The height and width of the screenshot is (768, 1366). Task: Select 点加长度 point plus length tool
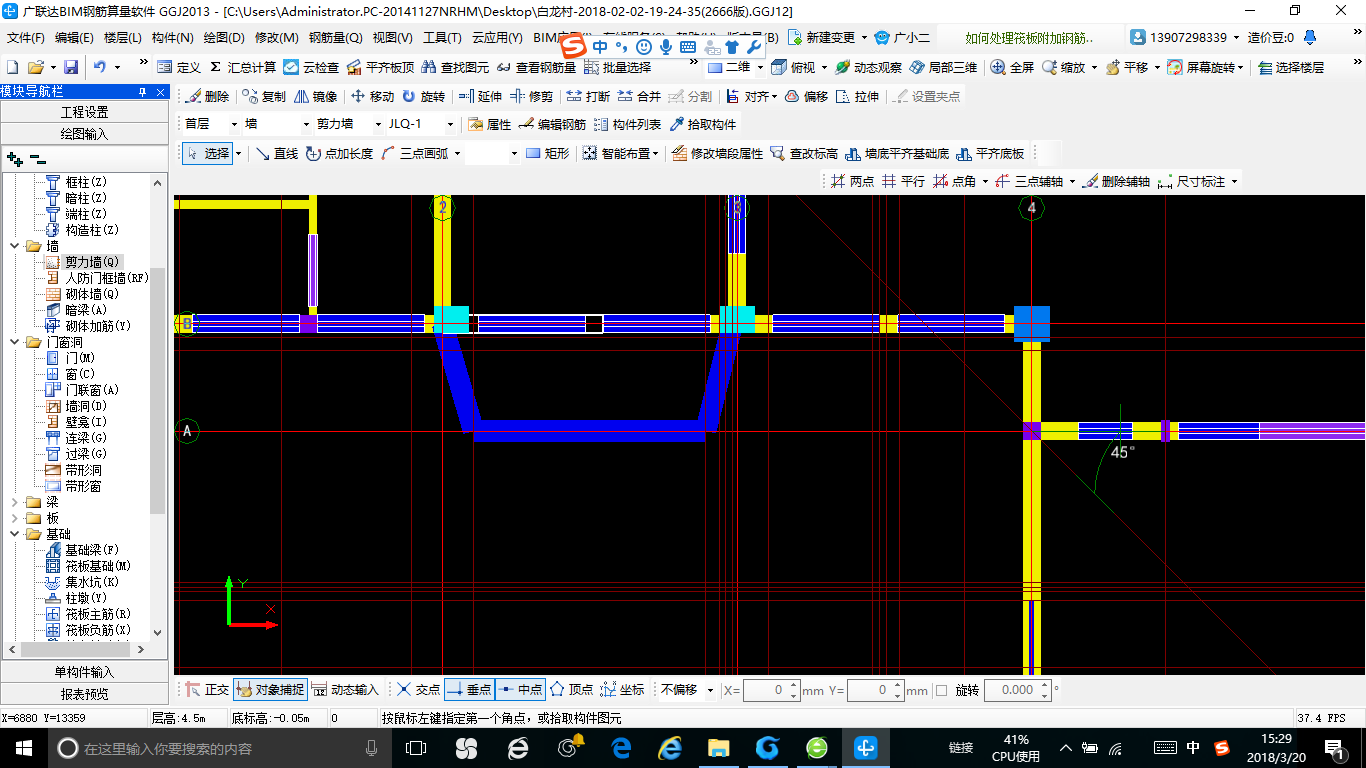[339, 153]
